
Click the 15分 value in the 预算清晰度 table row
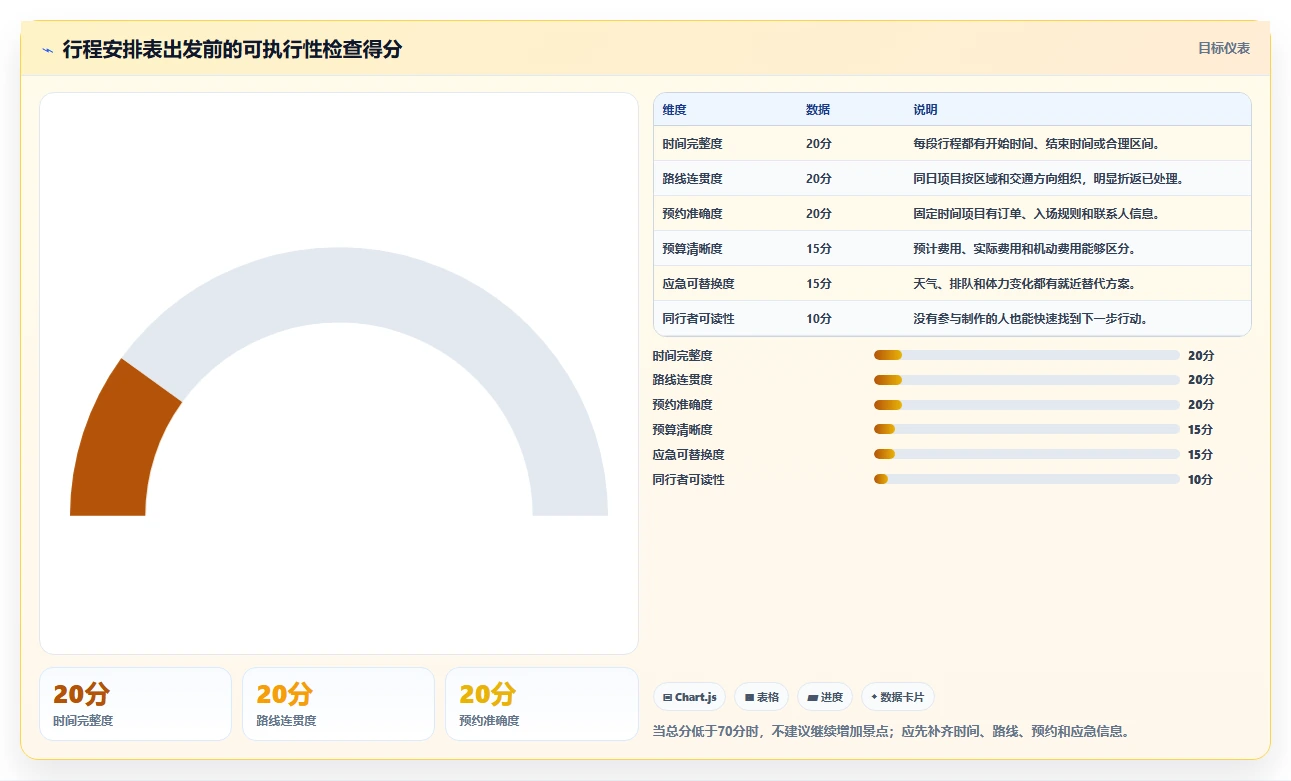(x=818, y=249)
